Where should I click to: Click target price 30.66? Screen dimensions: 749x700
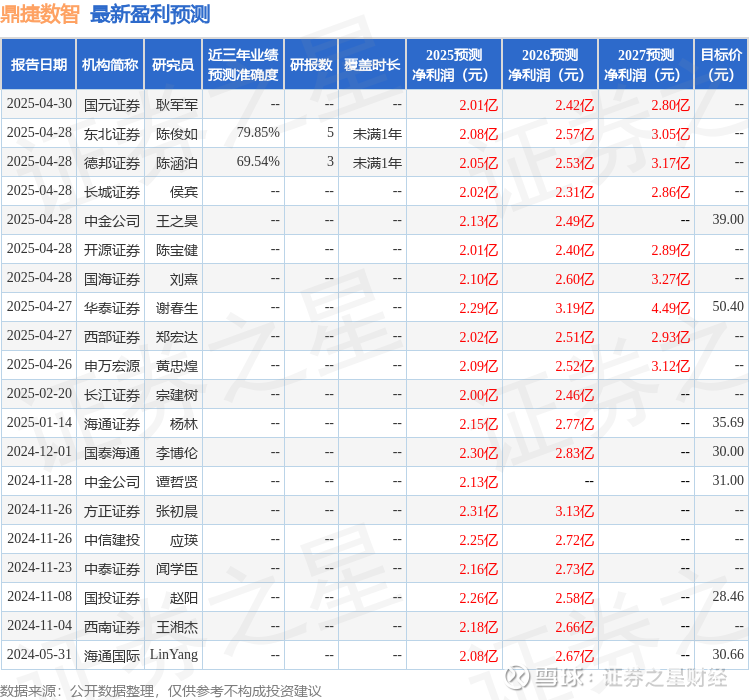point(728,654)
